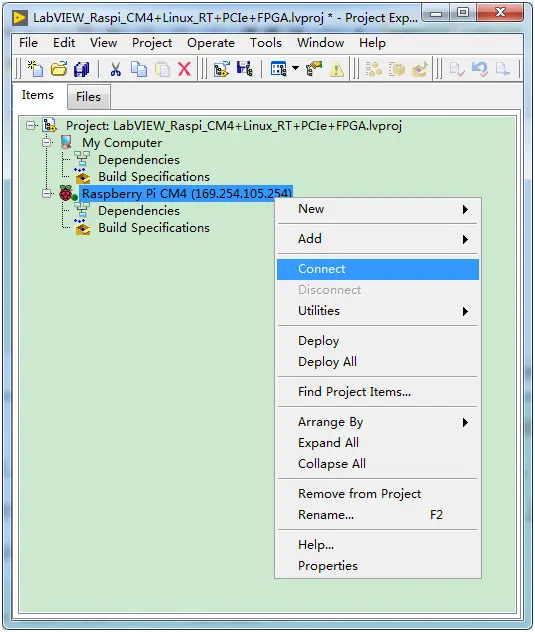Switch to the Files tab
The height and width of the screenshot is (632, 535).
pos(88,97)
